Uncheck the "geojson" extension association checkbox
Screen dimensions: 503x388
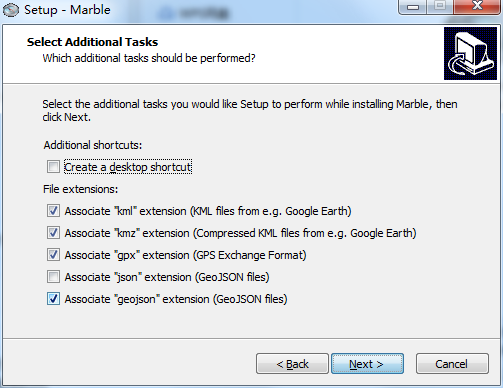(53, 299)
